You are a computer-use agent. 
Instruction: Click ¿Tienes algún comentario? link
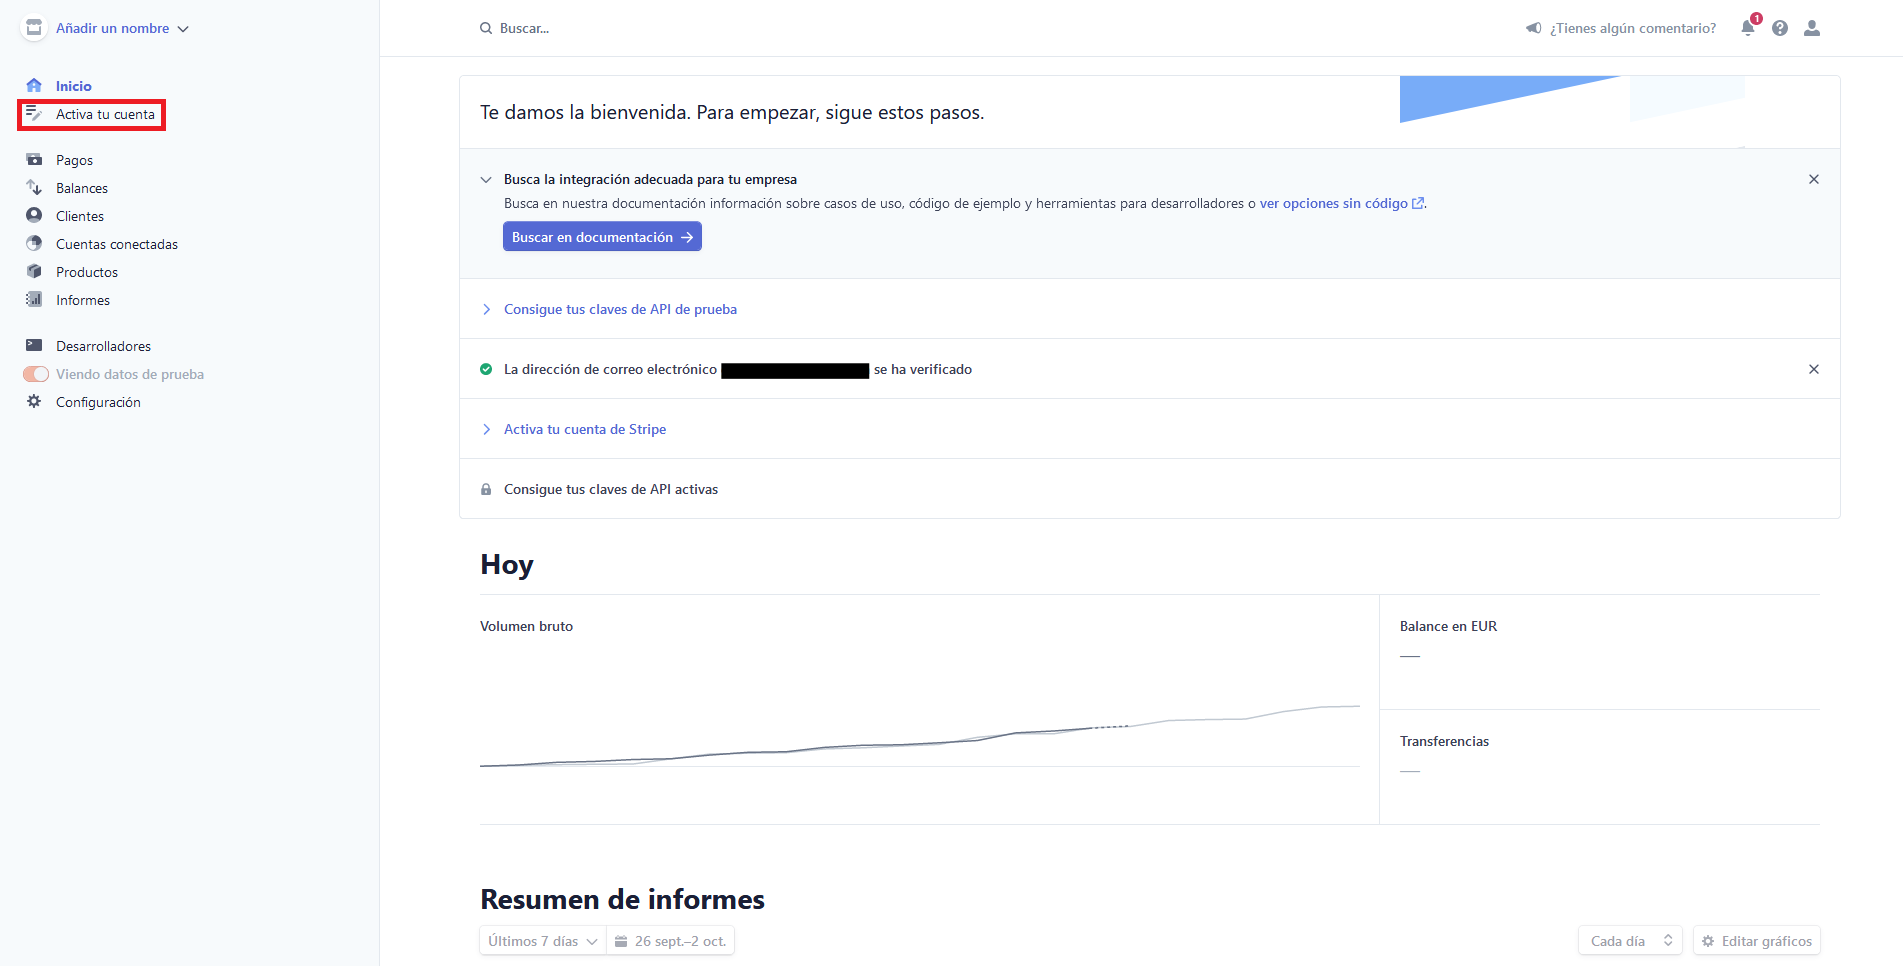[x=1632, y=28]
